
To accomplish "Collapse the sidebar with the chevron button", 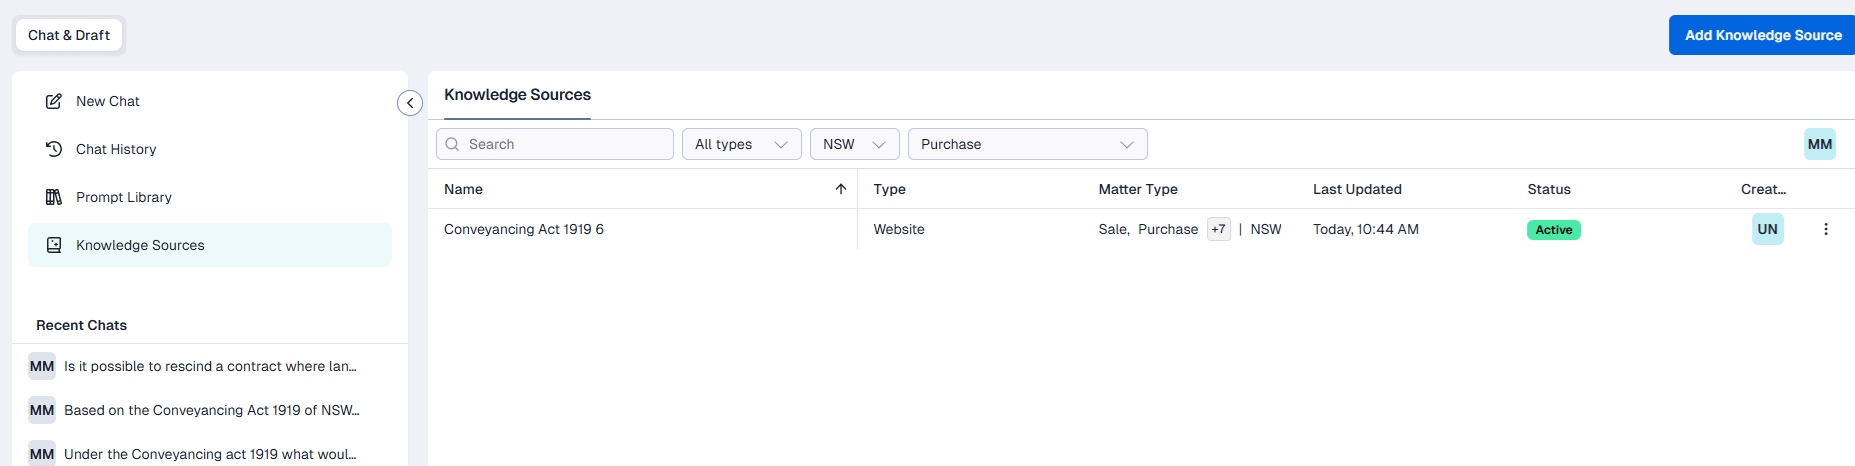I will click(x=410, y=103).
